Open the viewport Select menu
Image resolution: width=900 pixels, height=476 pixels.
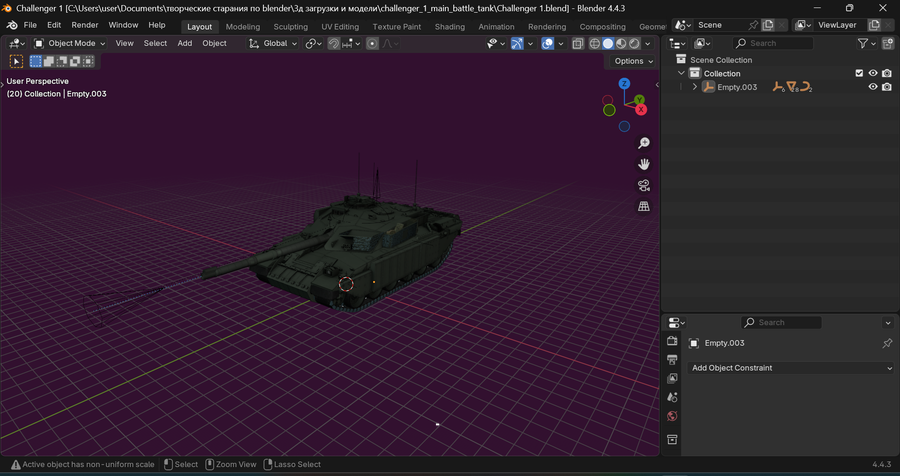click(x=155, y=44)
